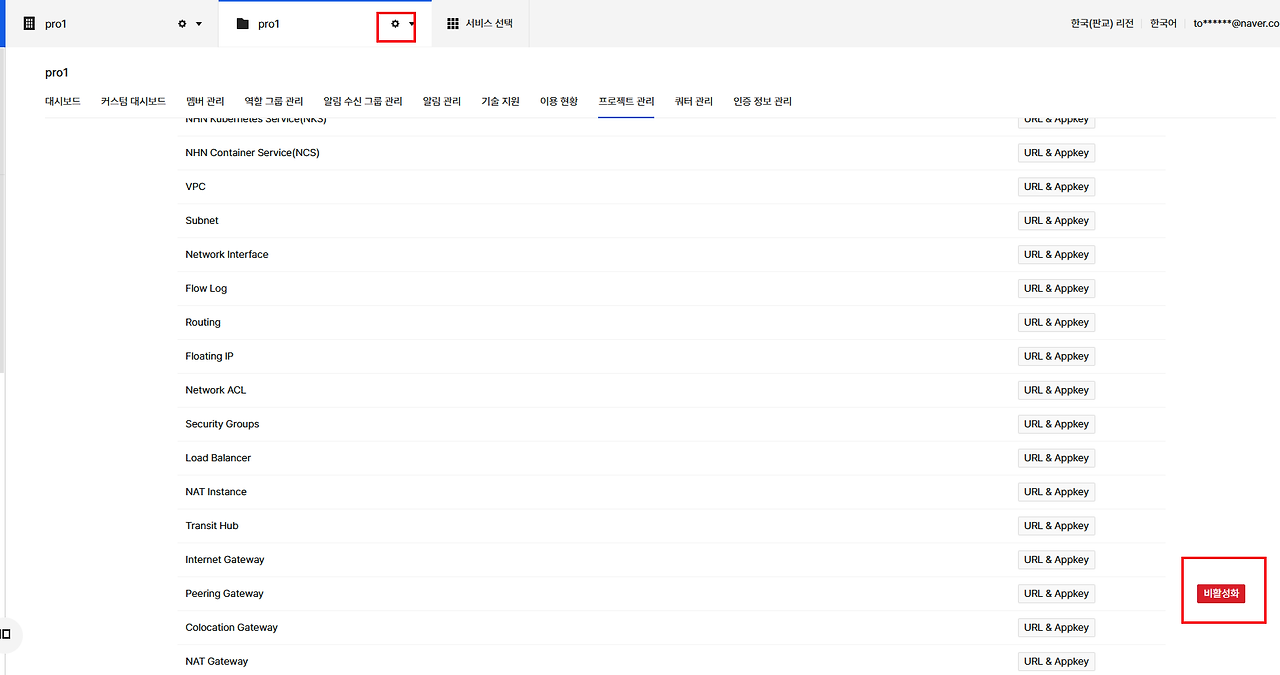
Task: Toggle the sidebar panel icon at the bottom left
Action: click(6, 634)
